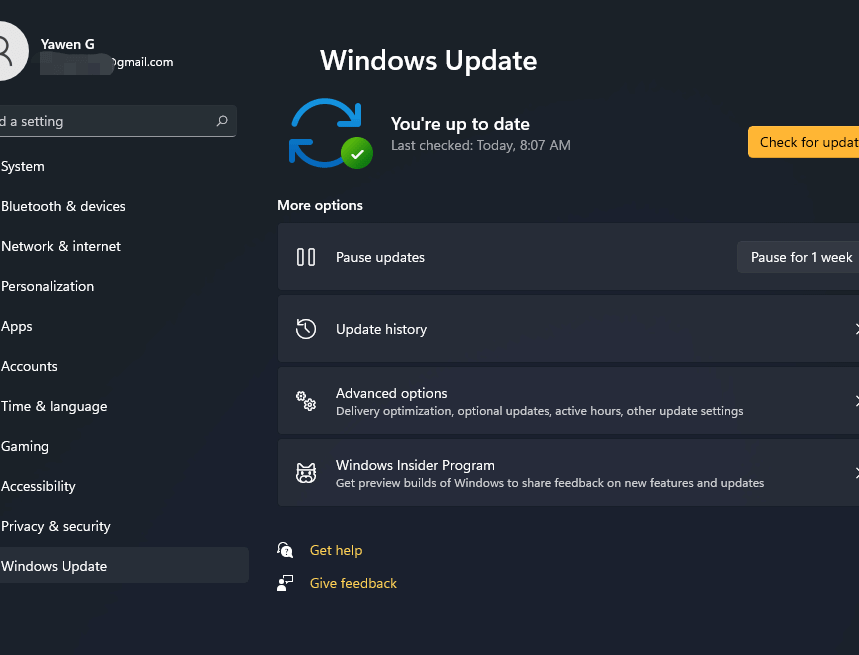Click the Windows Update sync status icon
The height and width of the screenshot is (655, 859).
pyautogui.click(x=329, y=133)
